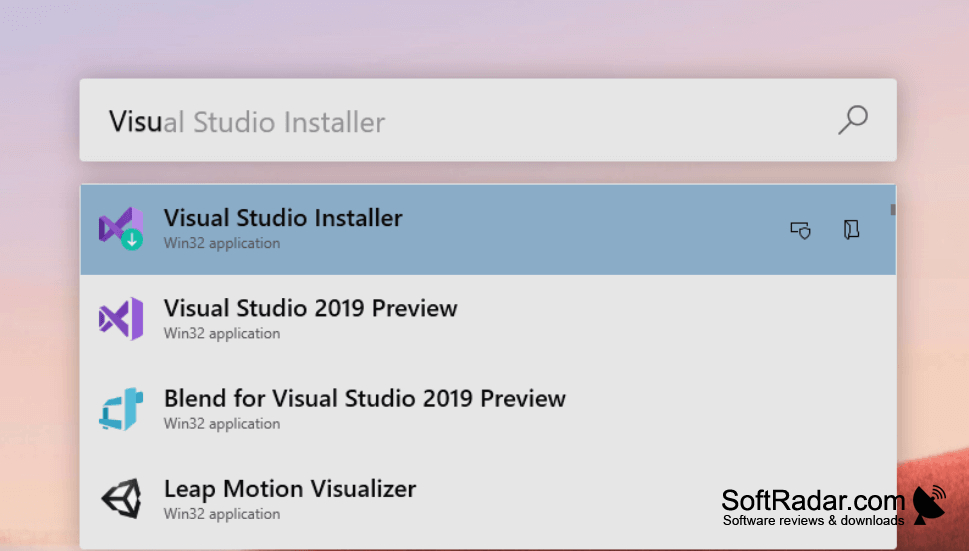Image resolution: width=969 pixels, height=551 pixels.
Task: Select the Visual Studio Installer result title
Action: click(283, 218)
